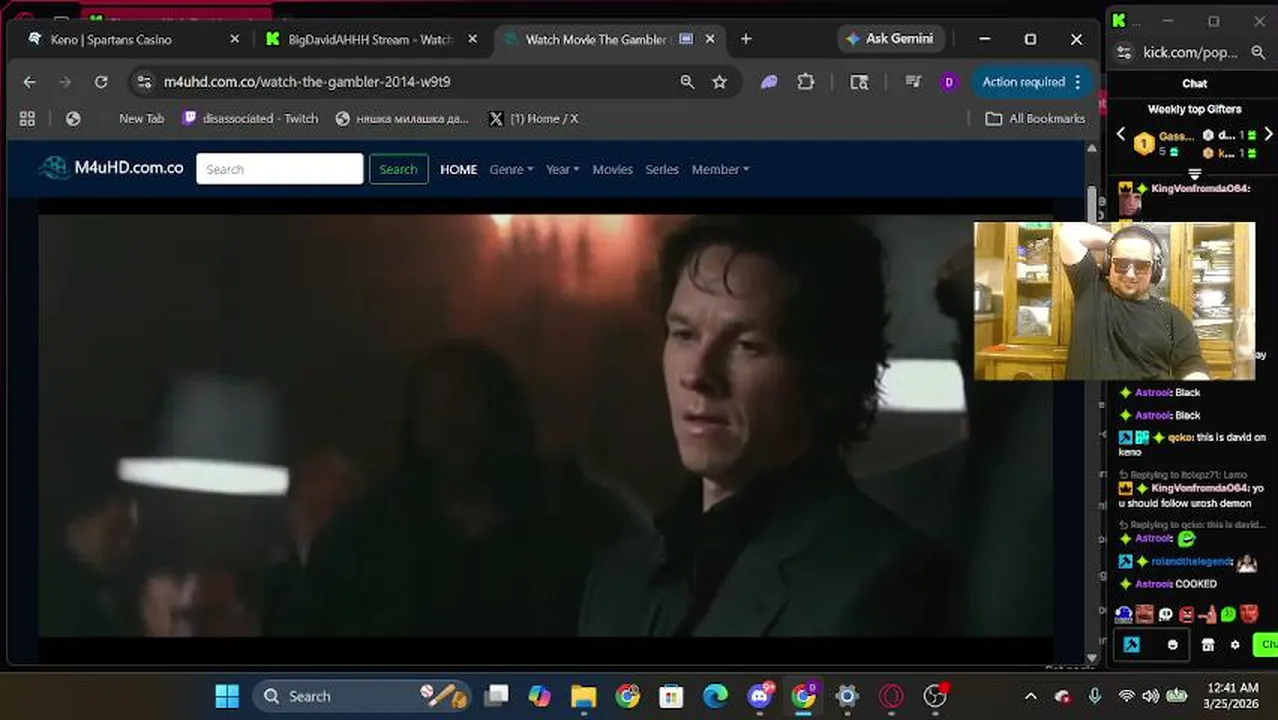Viewport: 1278px width, 720px height.
Task: Open Kick chat settings gear icon
Action: tap(1235, 645)
